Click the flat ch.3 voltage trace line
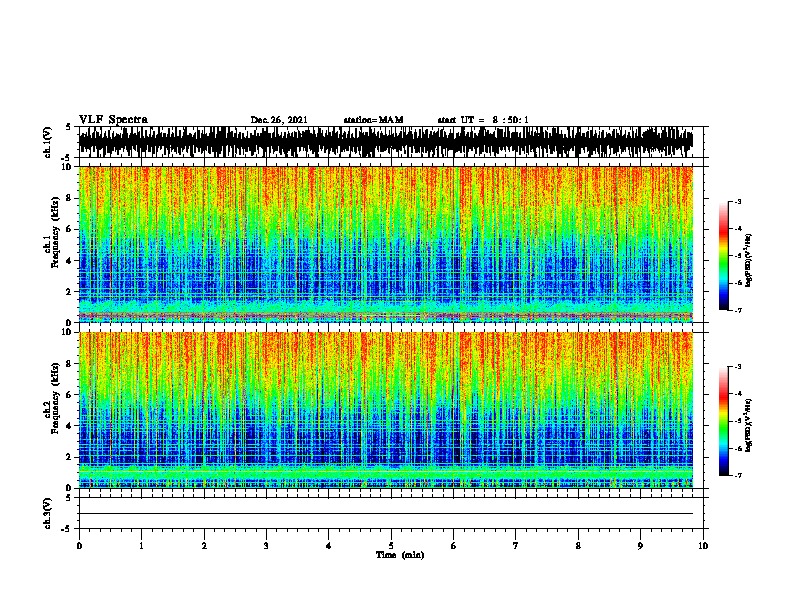Viewport: 792px width, 612px height. click(x=386, y=514)
